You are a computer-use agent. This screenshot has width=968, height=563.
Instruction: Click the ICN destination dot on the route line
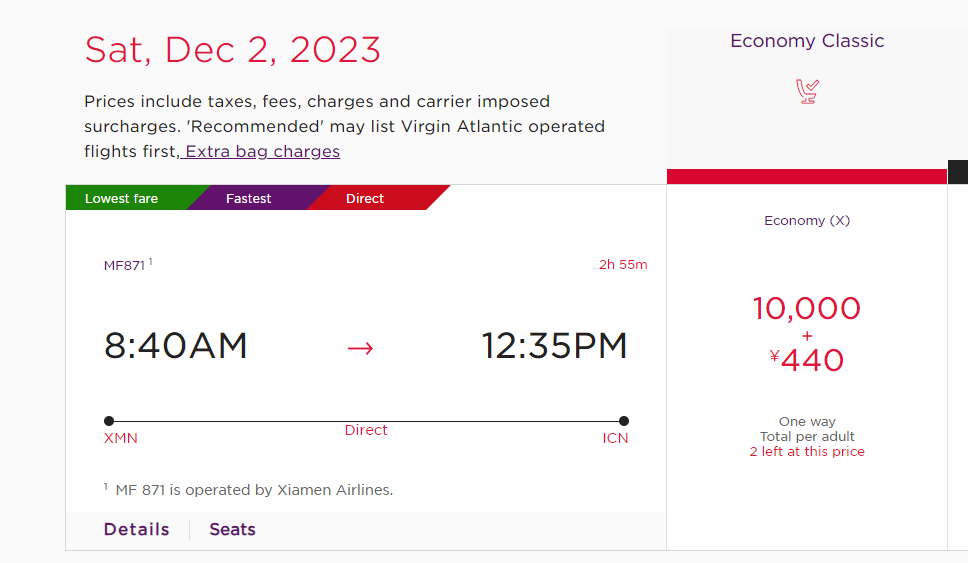click(624, 421)
